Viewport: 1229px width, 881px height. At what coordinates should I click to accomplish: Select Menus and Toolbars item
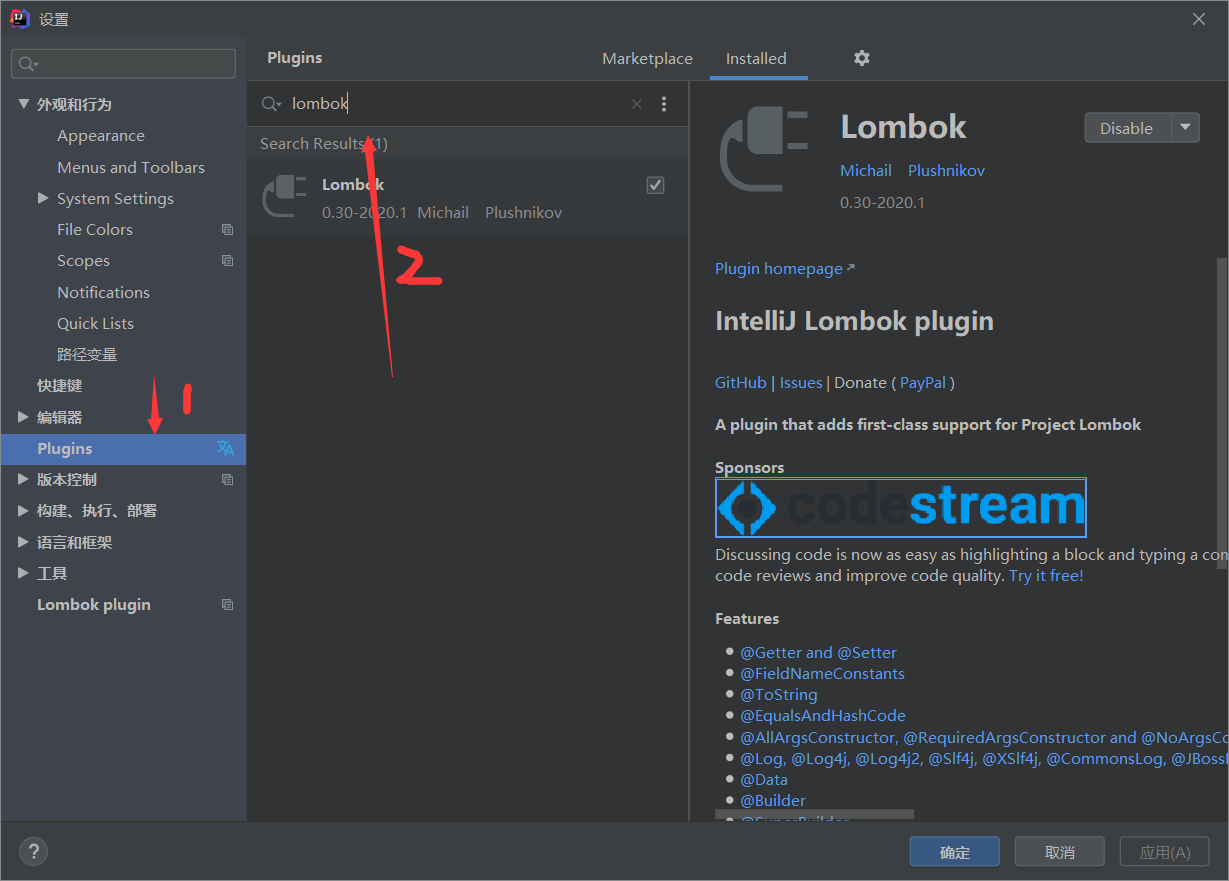[131, 167]
